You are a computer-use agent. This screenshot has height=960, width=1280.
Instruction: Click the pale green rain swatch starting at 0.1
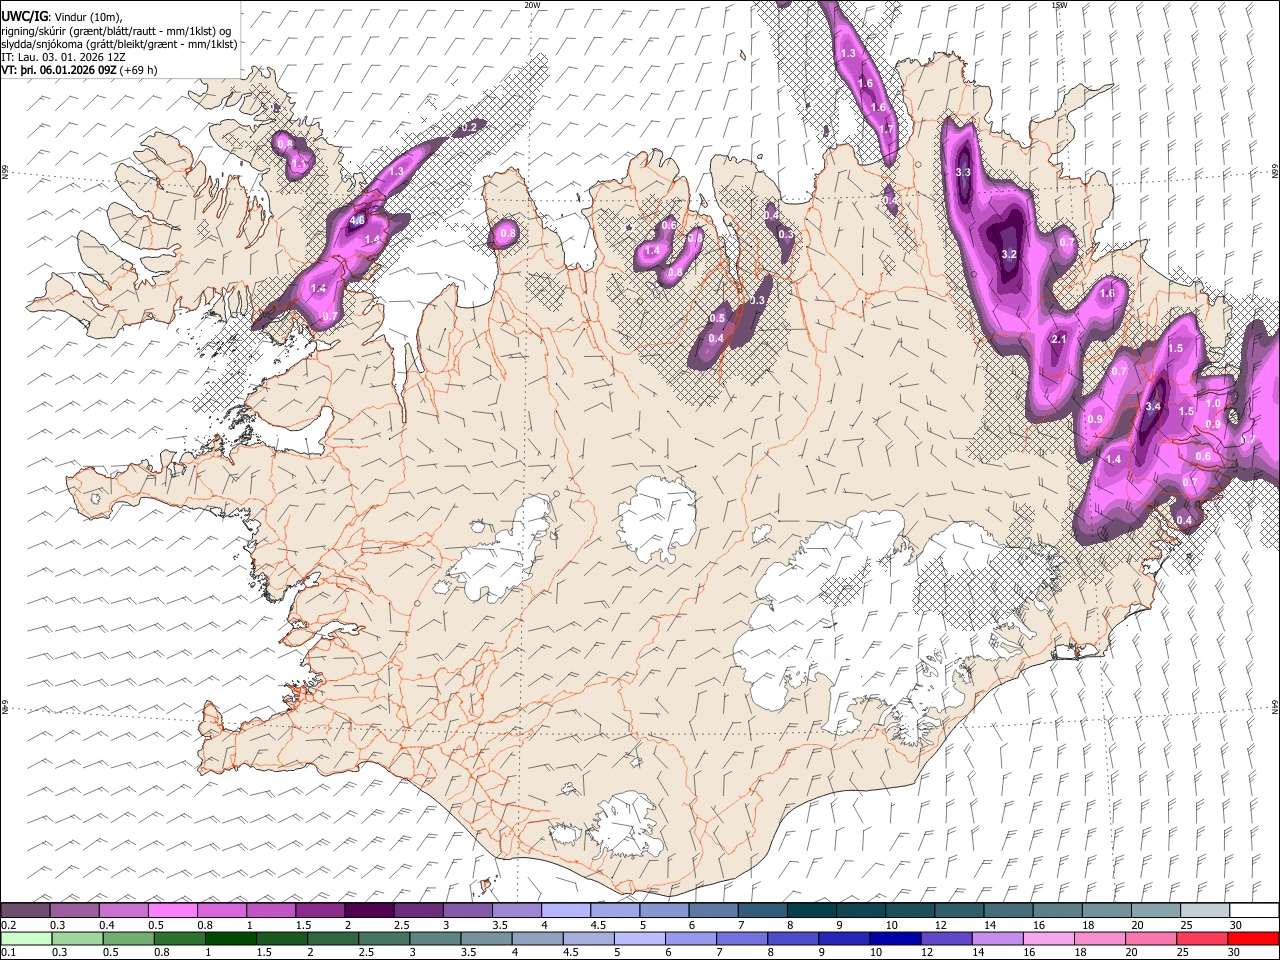(x=25, y=938)
